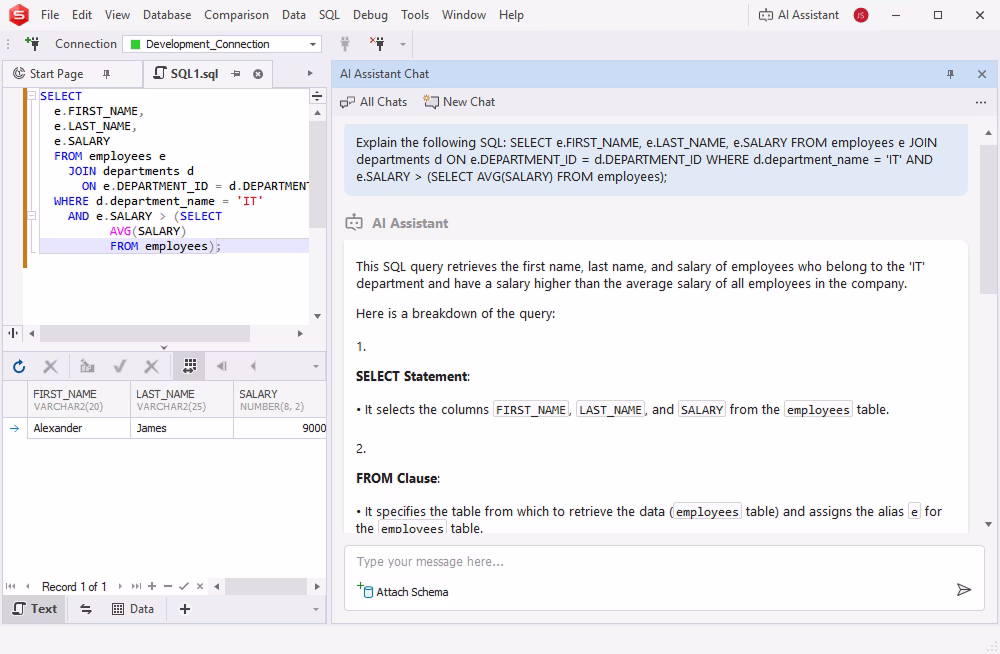This screenshot has height=654, width=1000.
Task: Click the dbForge Studio app logo
Action: pyautogui.click(x=18, y=15)
